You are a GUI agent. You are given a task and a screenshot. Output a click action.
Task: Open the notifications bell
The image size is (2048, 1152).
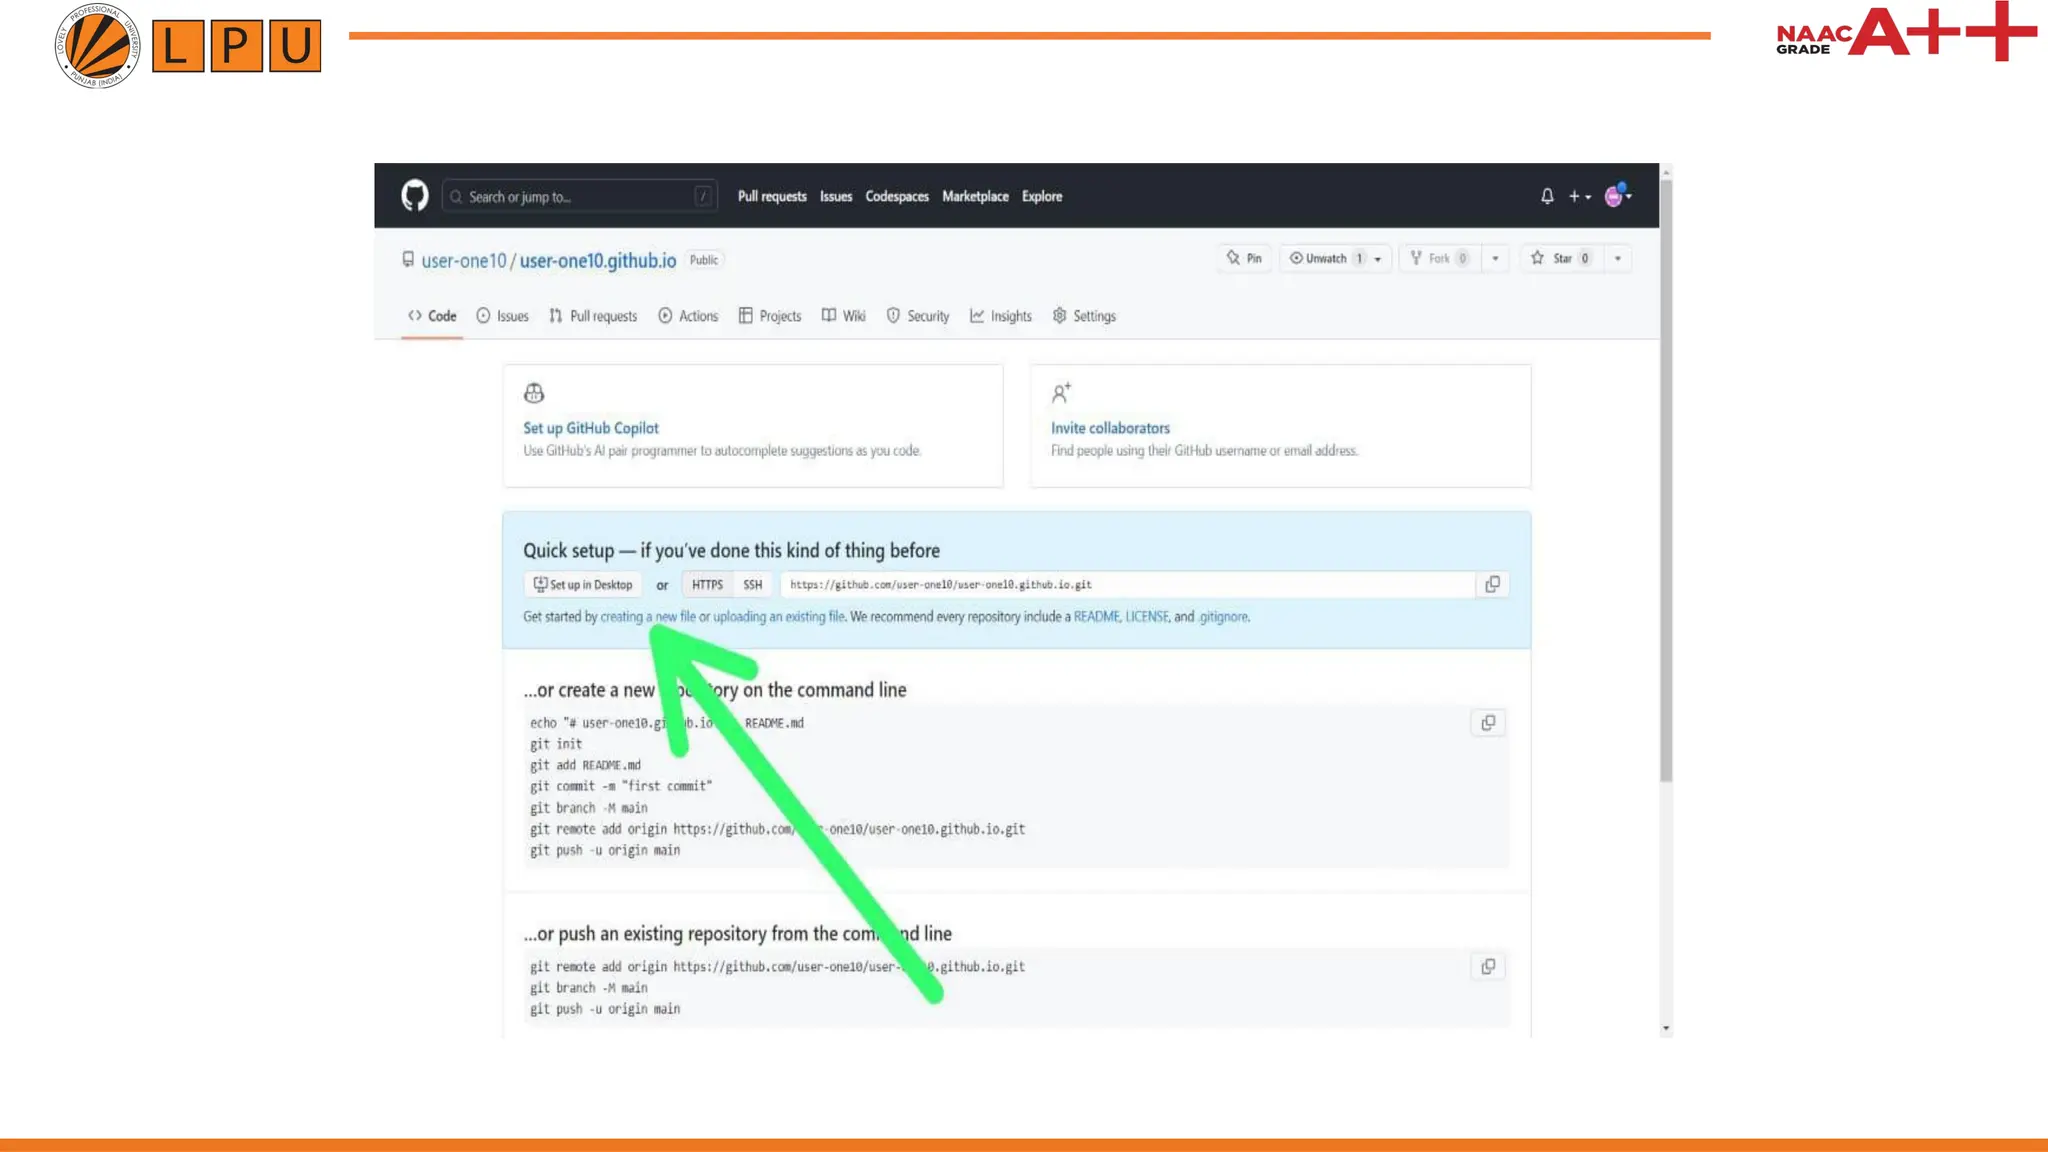point(1547,196)
